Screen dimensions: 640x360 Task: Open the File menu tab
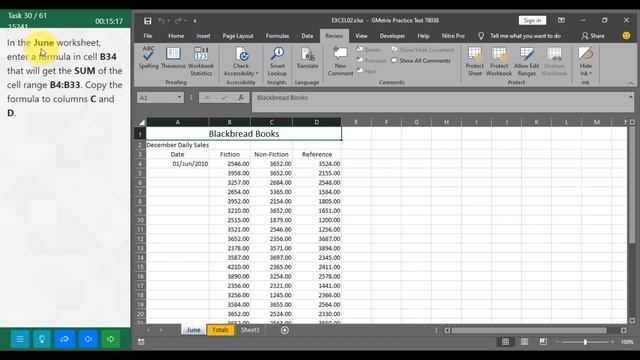click(x=148, y=36)
